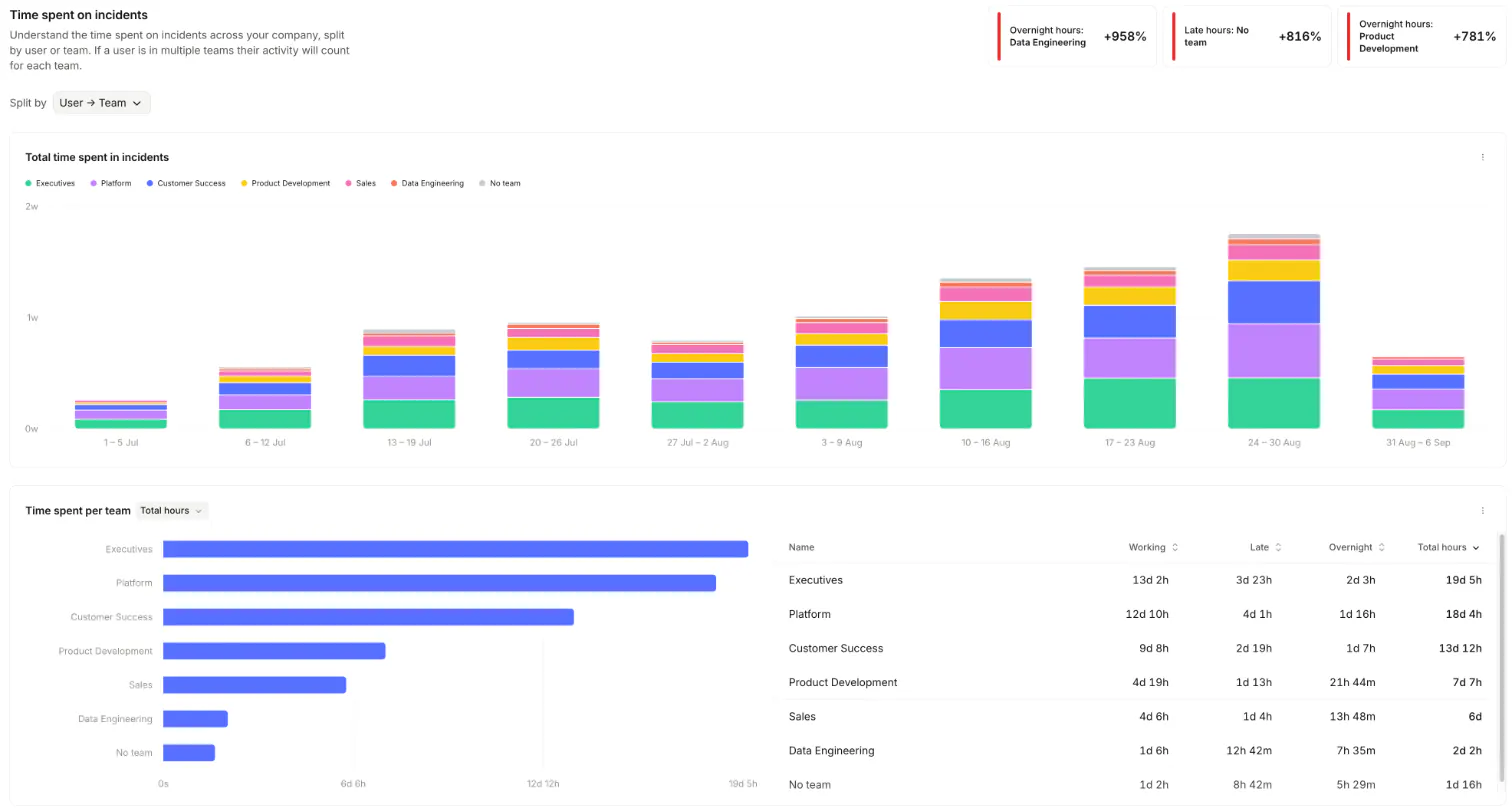Click the 21h 44m overnight value
Screen dimensions: 1512x808
click(x=1352, y=682)
